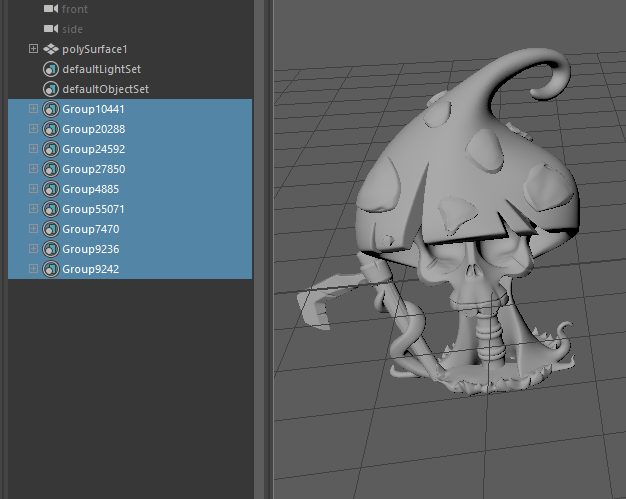Click the set icon beside Group9242
Screen dimensions: 626x499
click(51, 269)
